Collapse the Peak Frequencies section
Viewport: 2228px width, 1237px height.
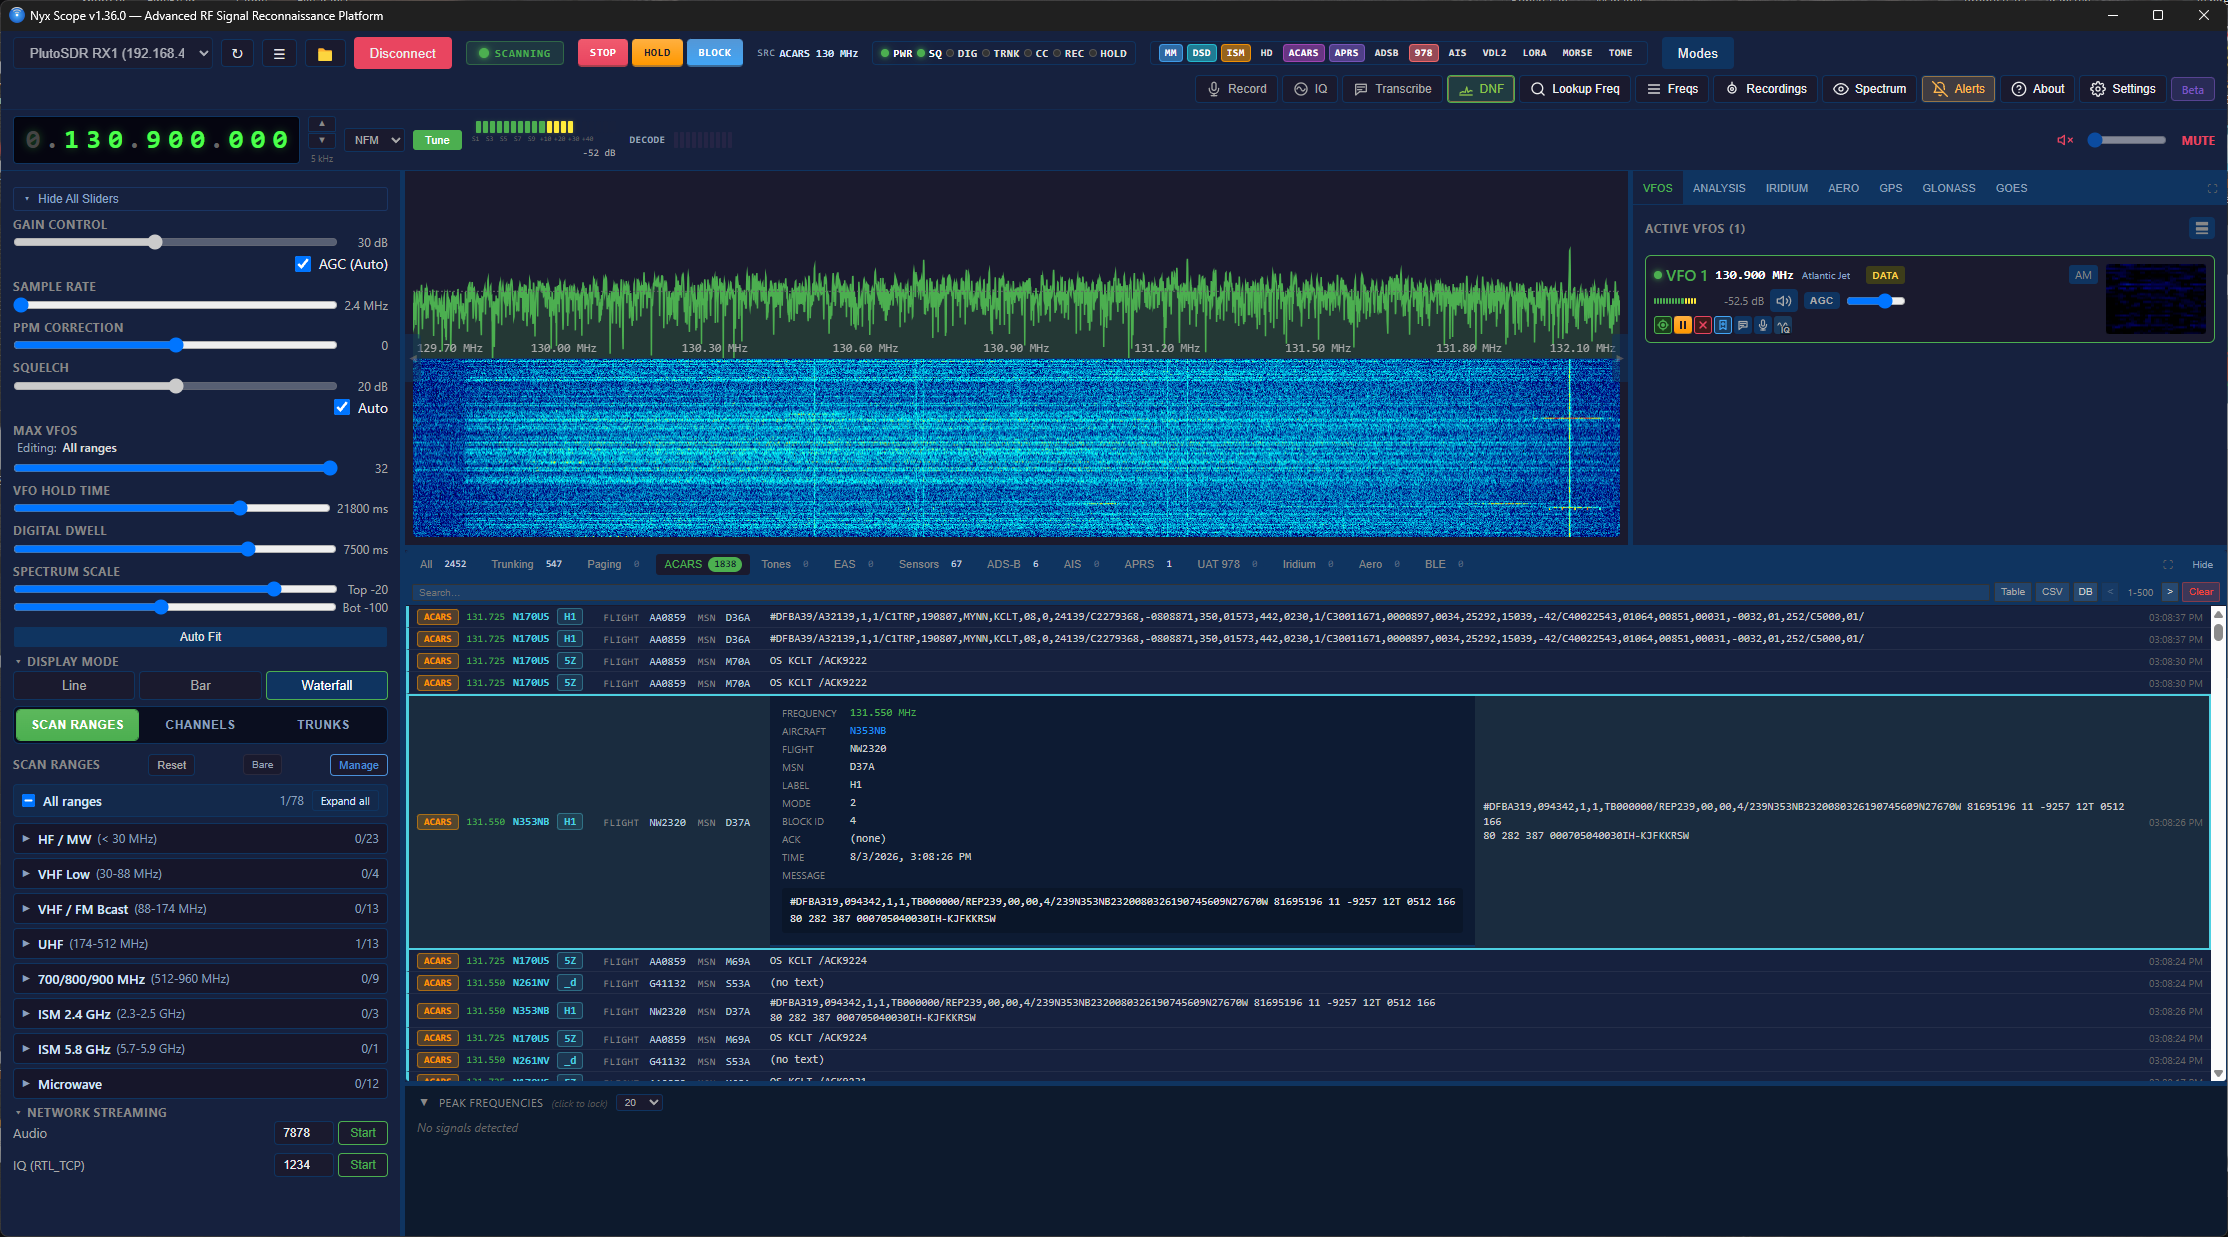pos(424,1103)
